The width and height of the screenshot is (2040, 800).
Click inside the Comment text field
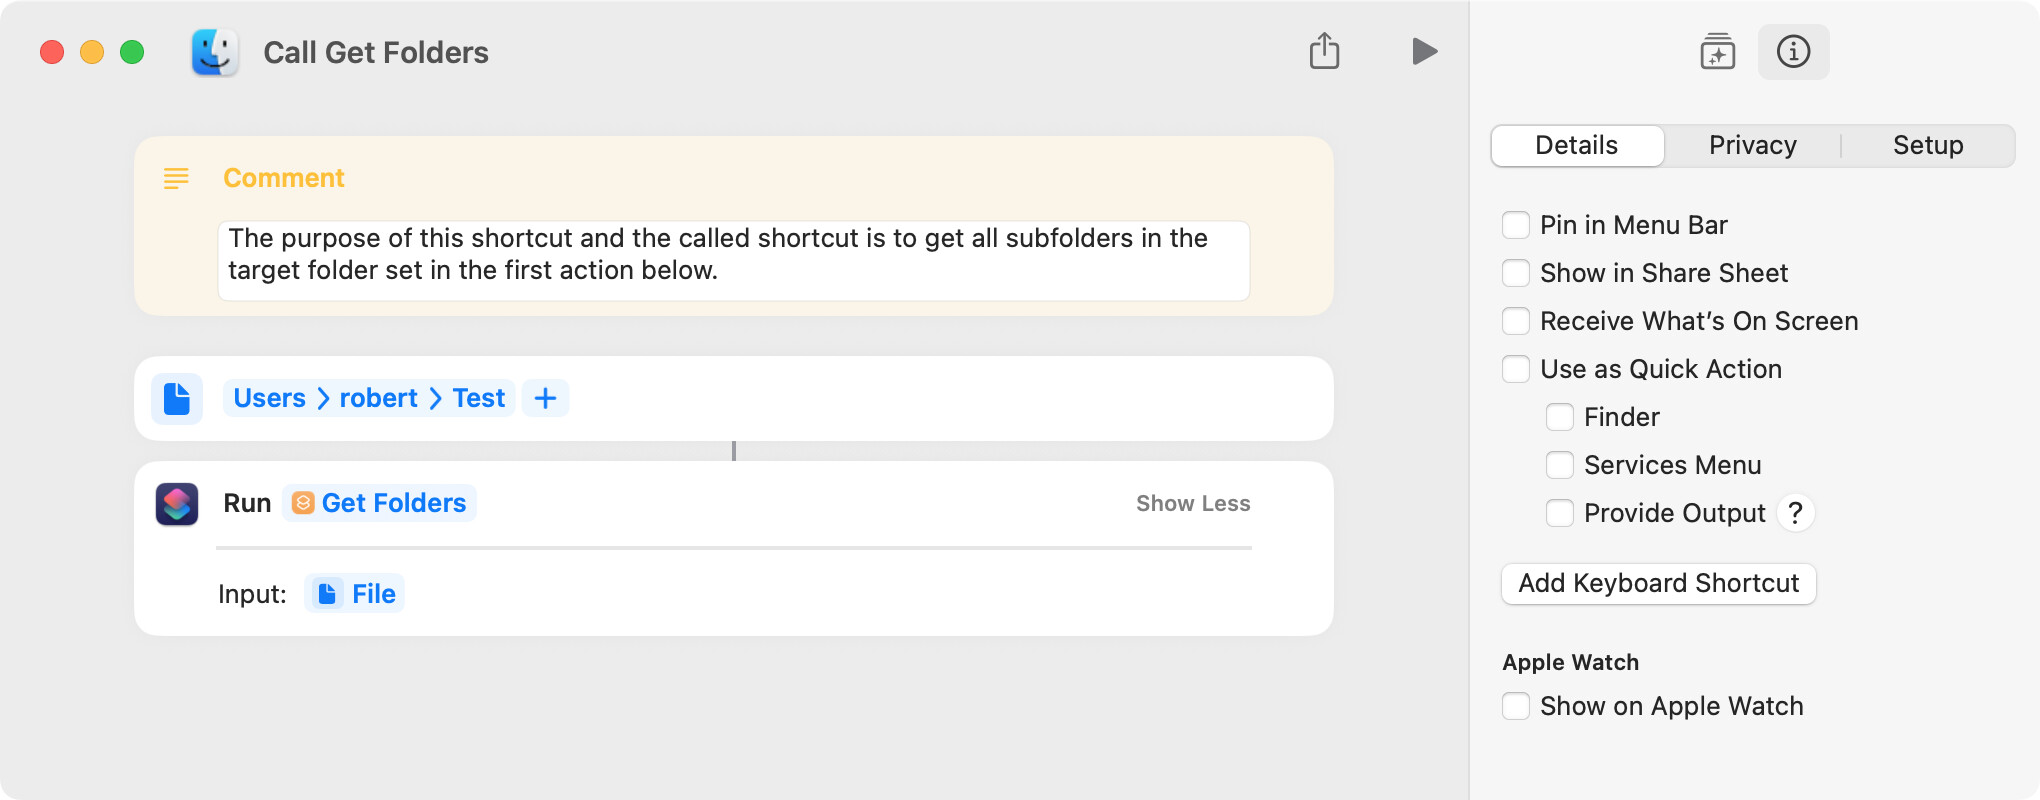[x=734, y=260]
